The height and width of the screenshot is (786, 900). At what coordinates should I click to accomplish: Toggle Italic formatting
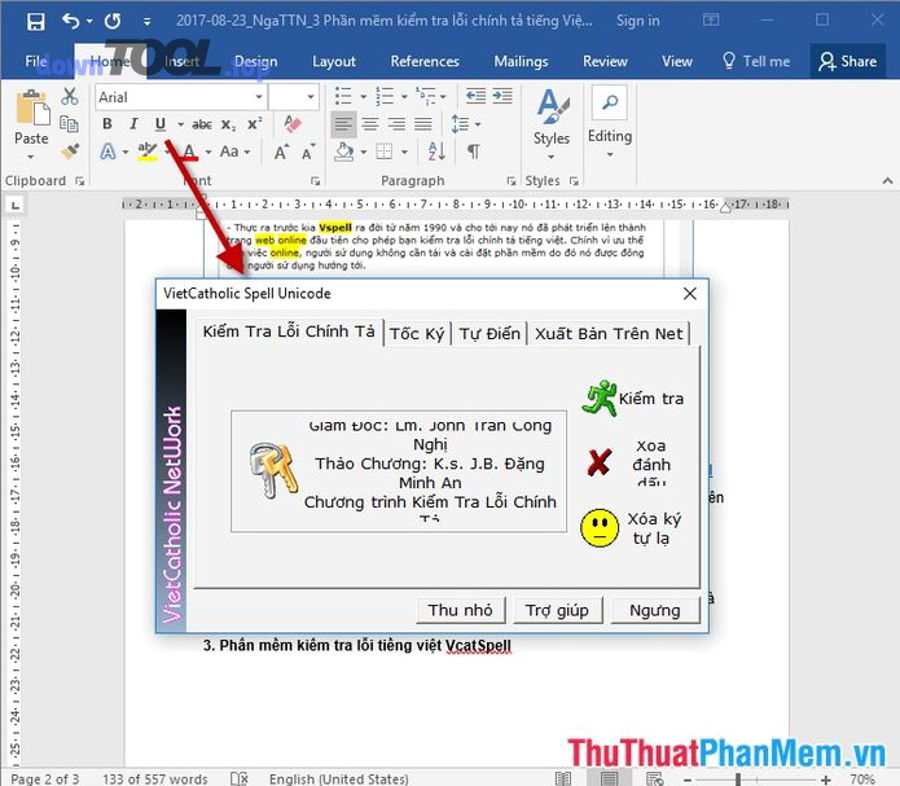[133, 124]
